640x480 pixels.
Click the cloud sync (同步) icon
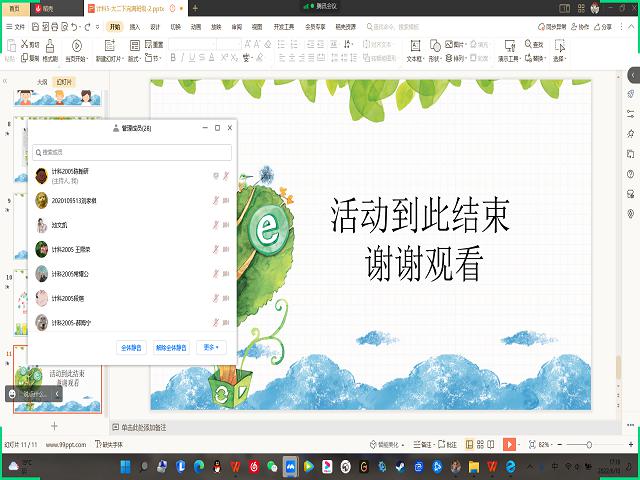pos(552,27)
